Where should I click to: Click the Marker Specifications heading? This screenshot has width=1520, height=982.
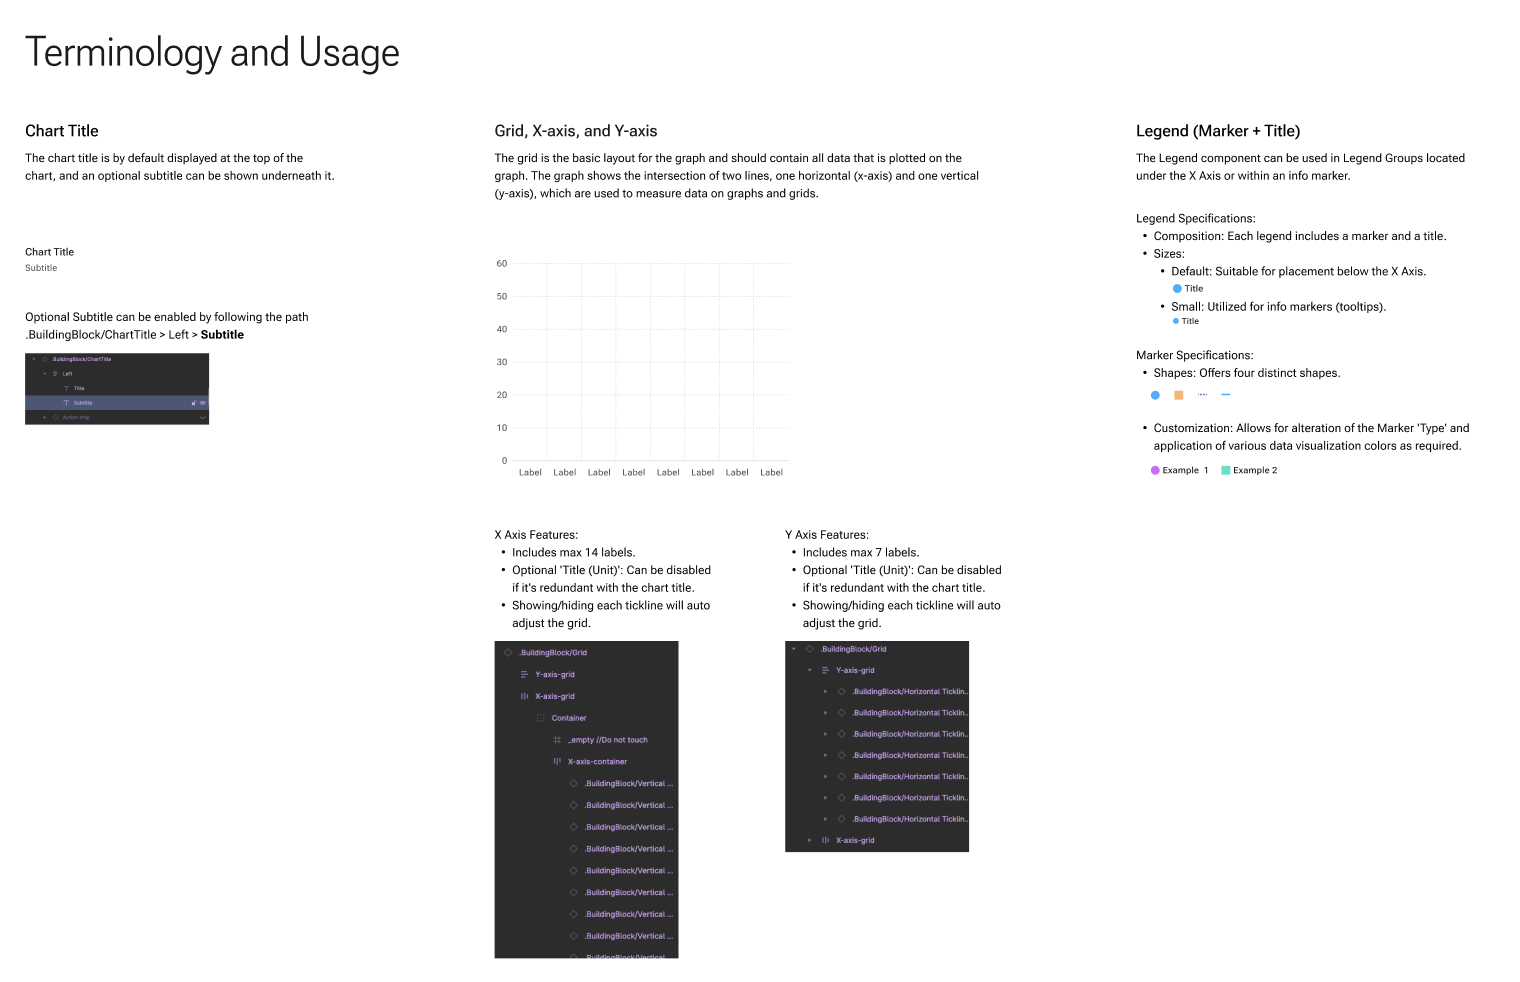pyautogui.click(x=1195, y=355)
